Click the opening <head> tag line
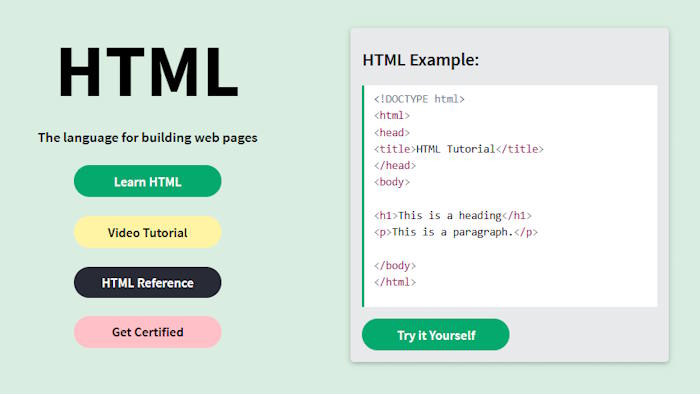 392,133
